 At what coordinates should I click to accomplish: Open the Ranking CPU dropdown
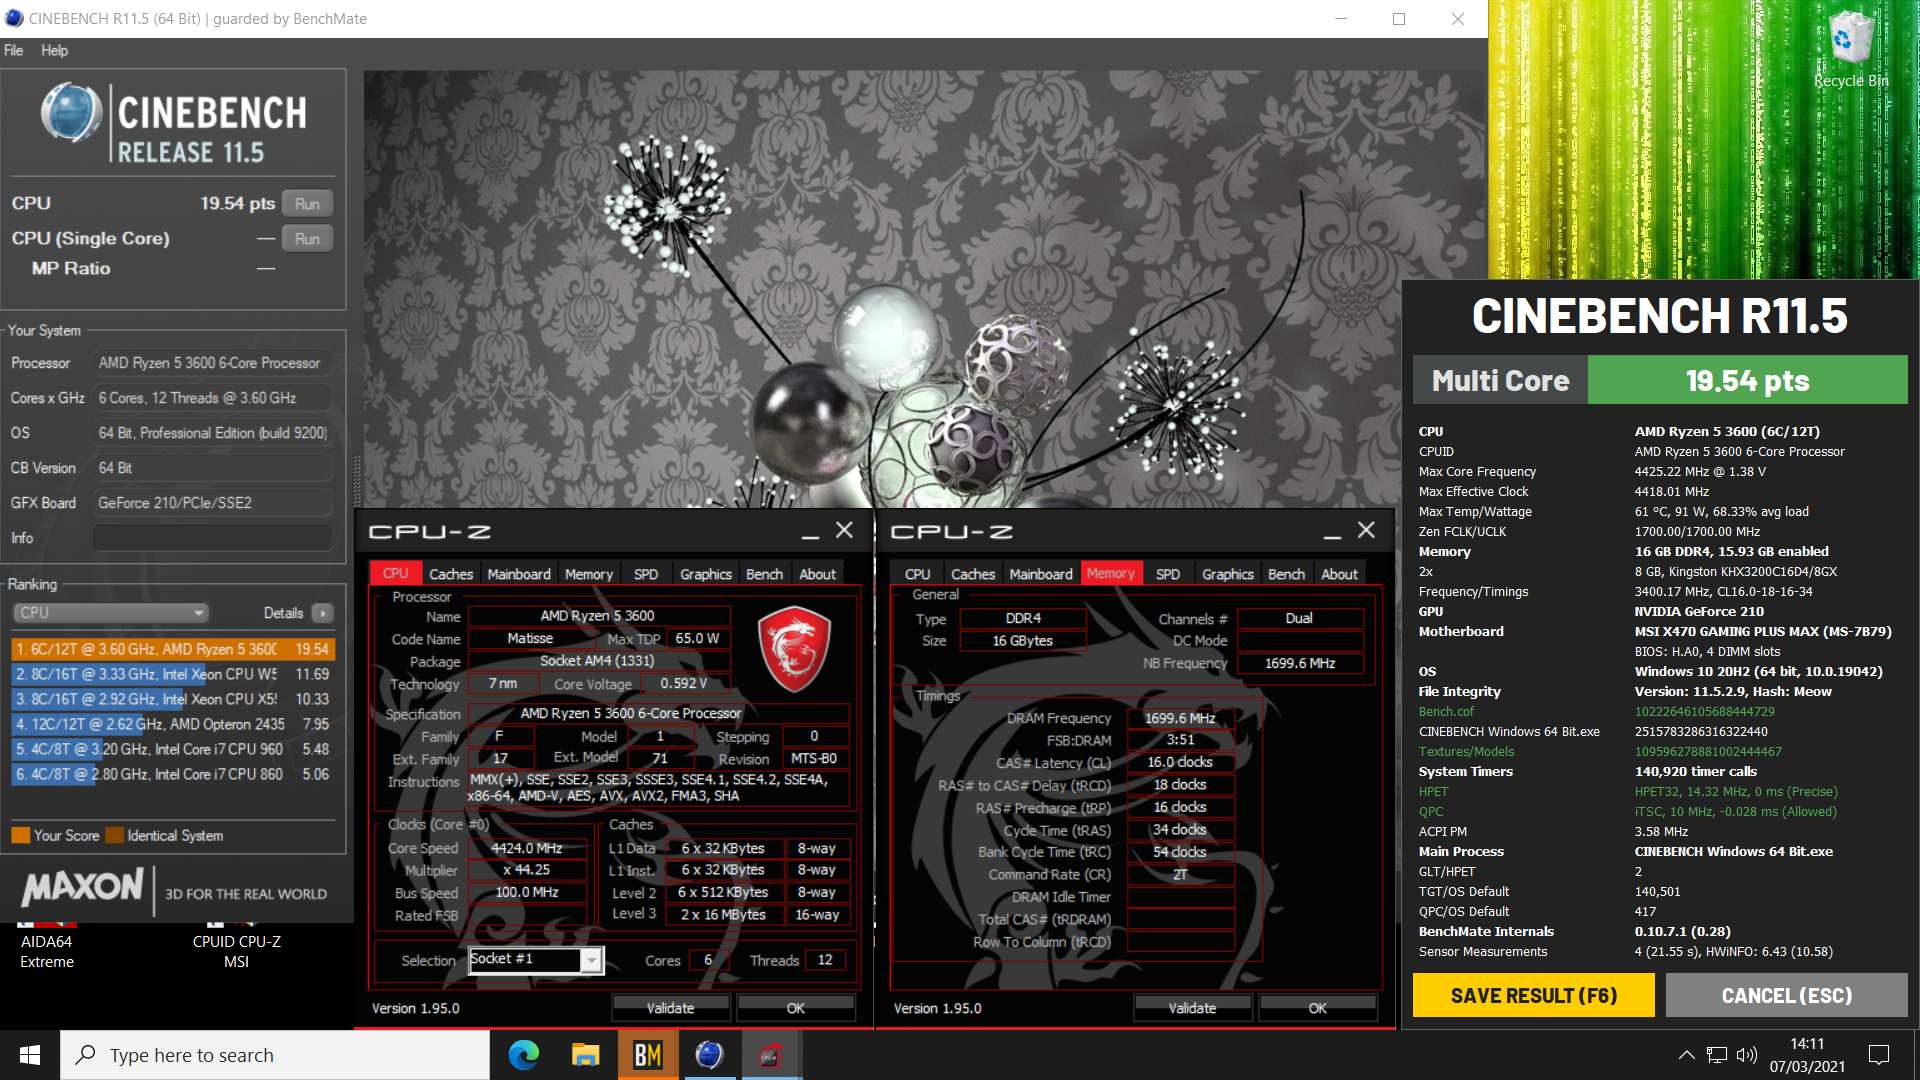(111, 613)
